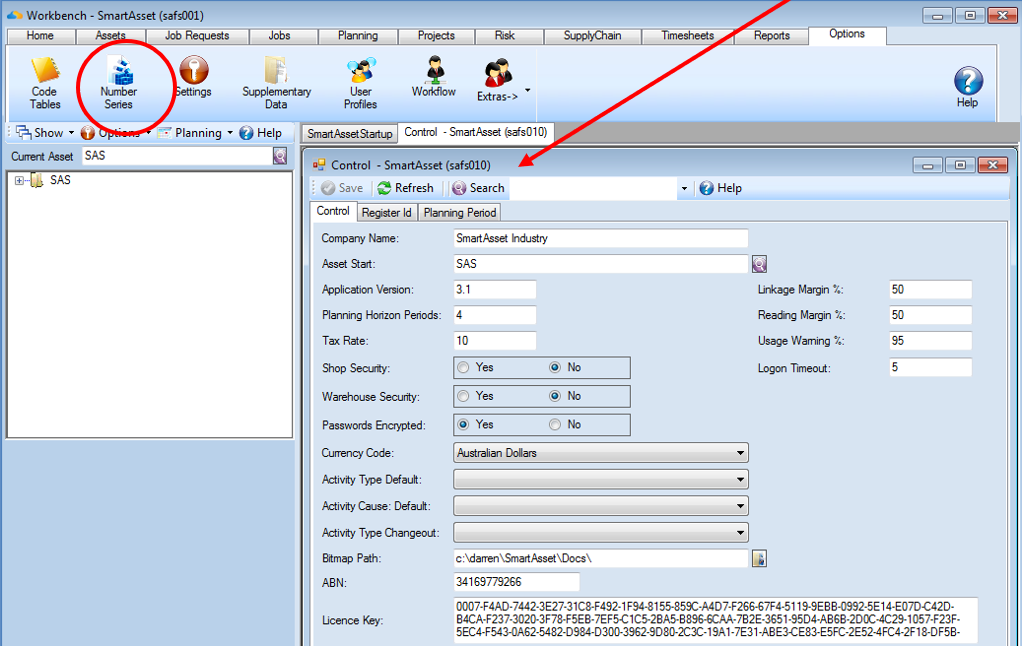Expand the Activity Type Default dropdown
Image resolution: width=1022 pixels, height=646 pixels.
[600, 480]
